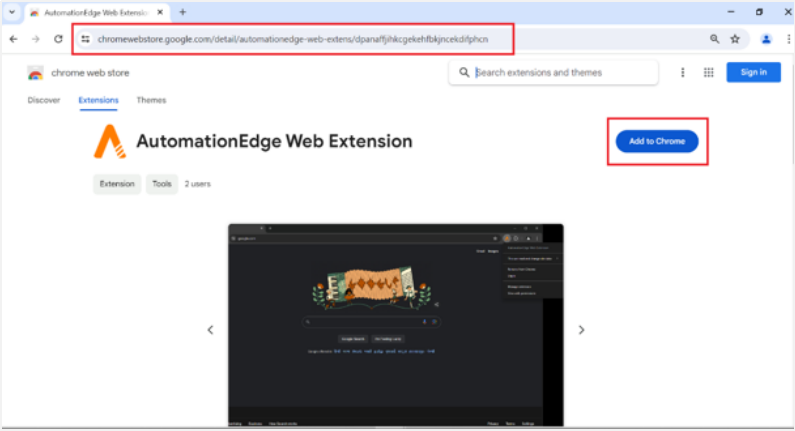Open a new browser tab
The width and height of the screenshot is (795, 431).
tap(183, 12)
